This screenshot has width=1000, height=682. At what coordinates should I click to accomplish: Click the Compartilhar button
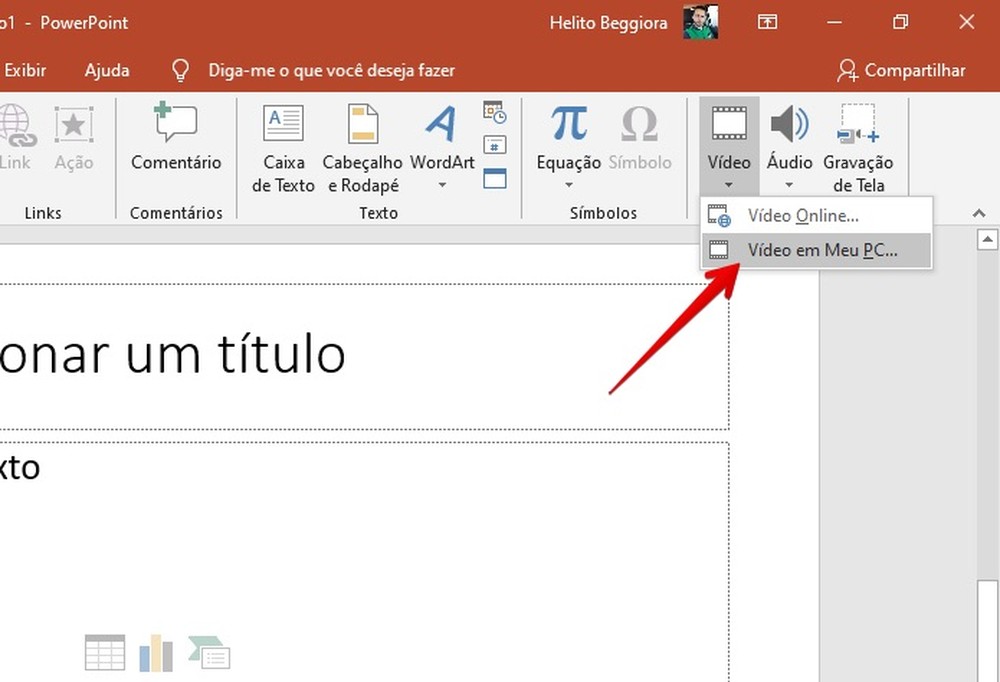(x=903, y=70)
